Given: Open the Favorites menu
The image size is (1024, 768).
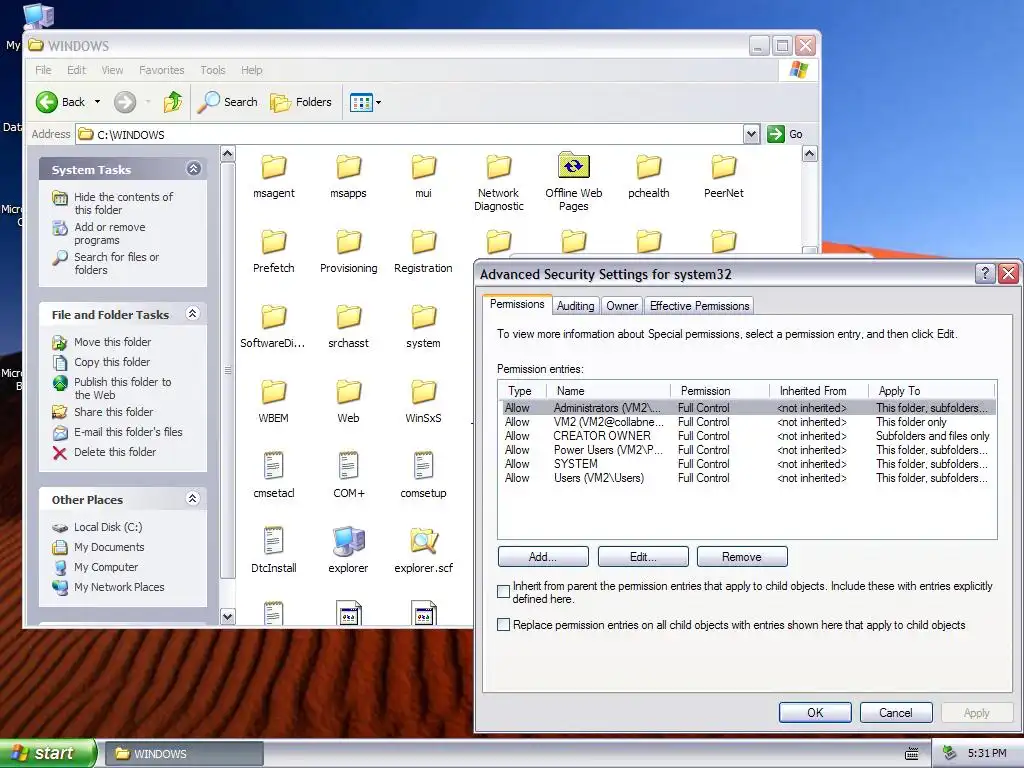Looking at the screenshot, I should coord(161,70).
